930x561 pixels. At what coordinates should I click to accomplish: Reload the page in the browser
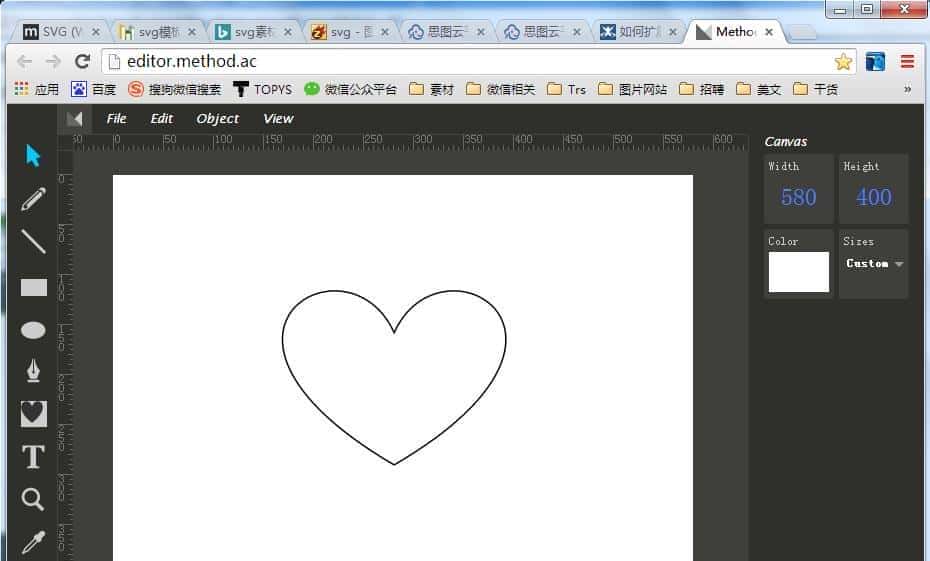point(83,62)
